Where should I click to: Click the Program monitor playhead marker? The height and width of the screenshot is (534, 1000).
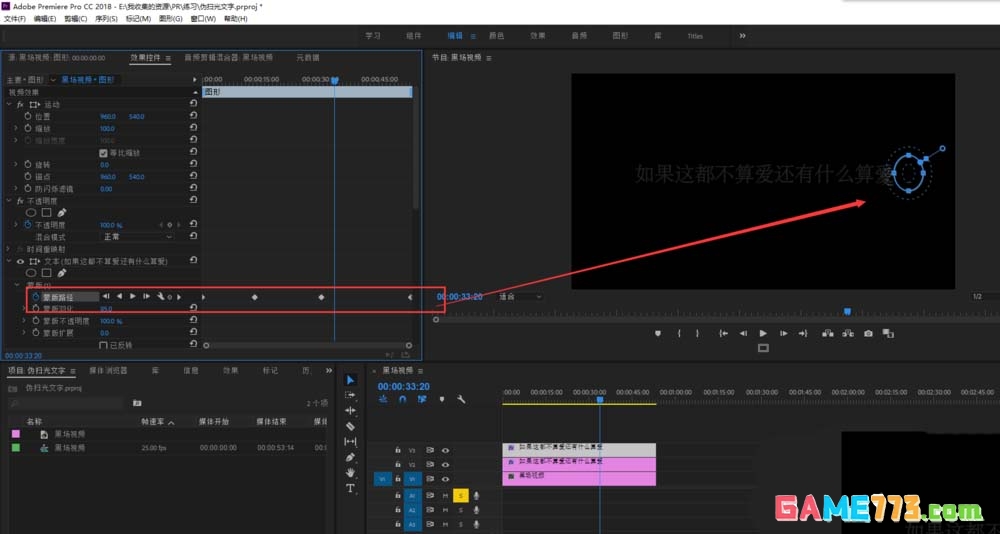click(x=847, y=311)
